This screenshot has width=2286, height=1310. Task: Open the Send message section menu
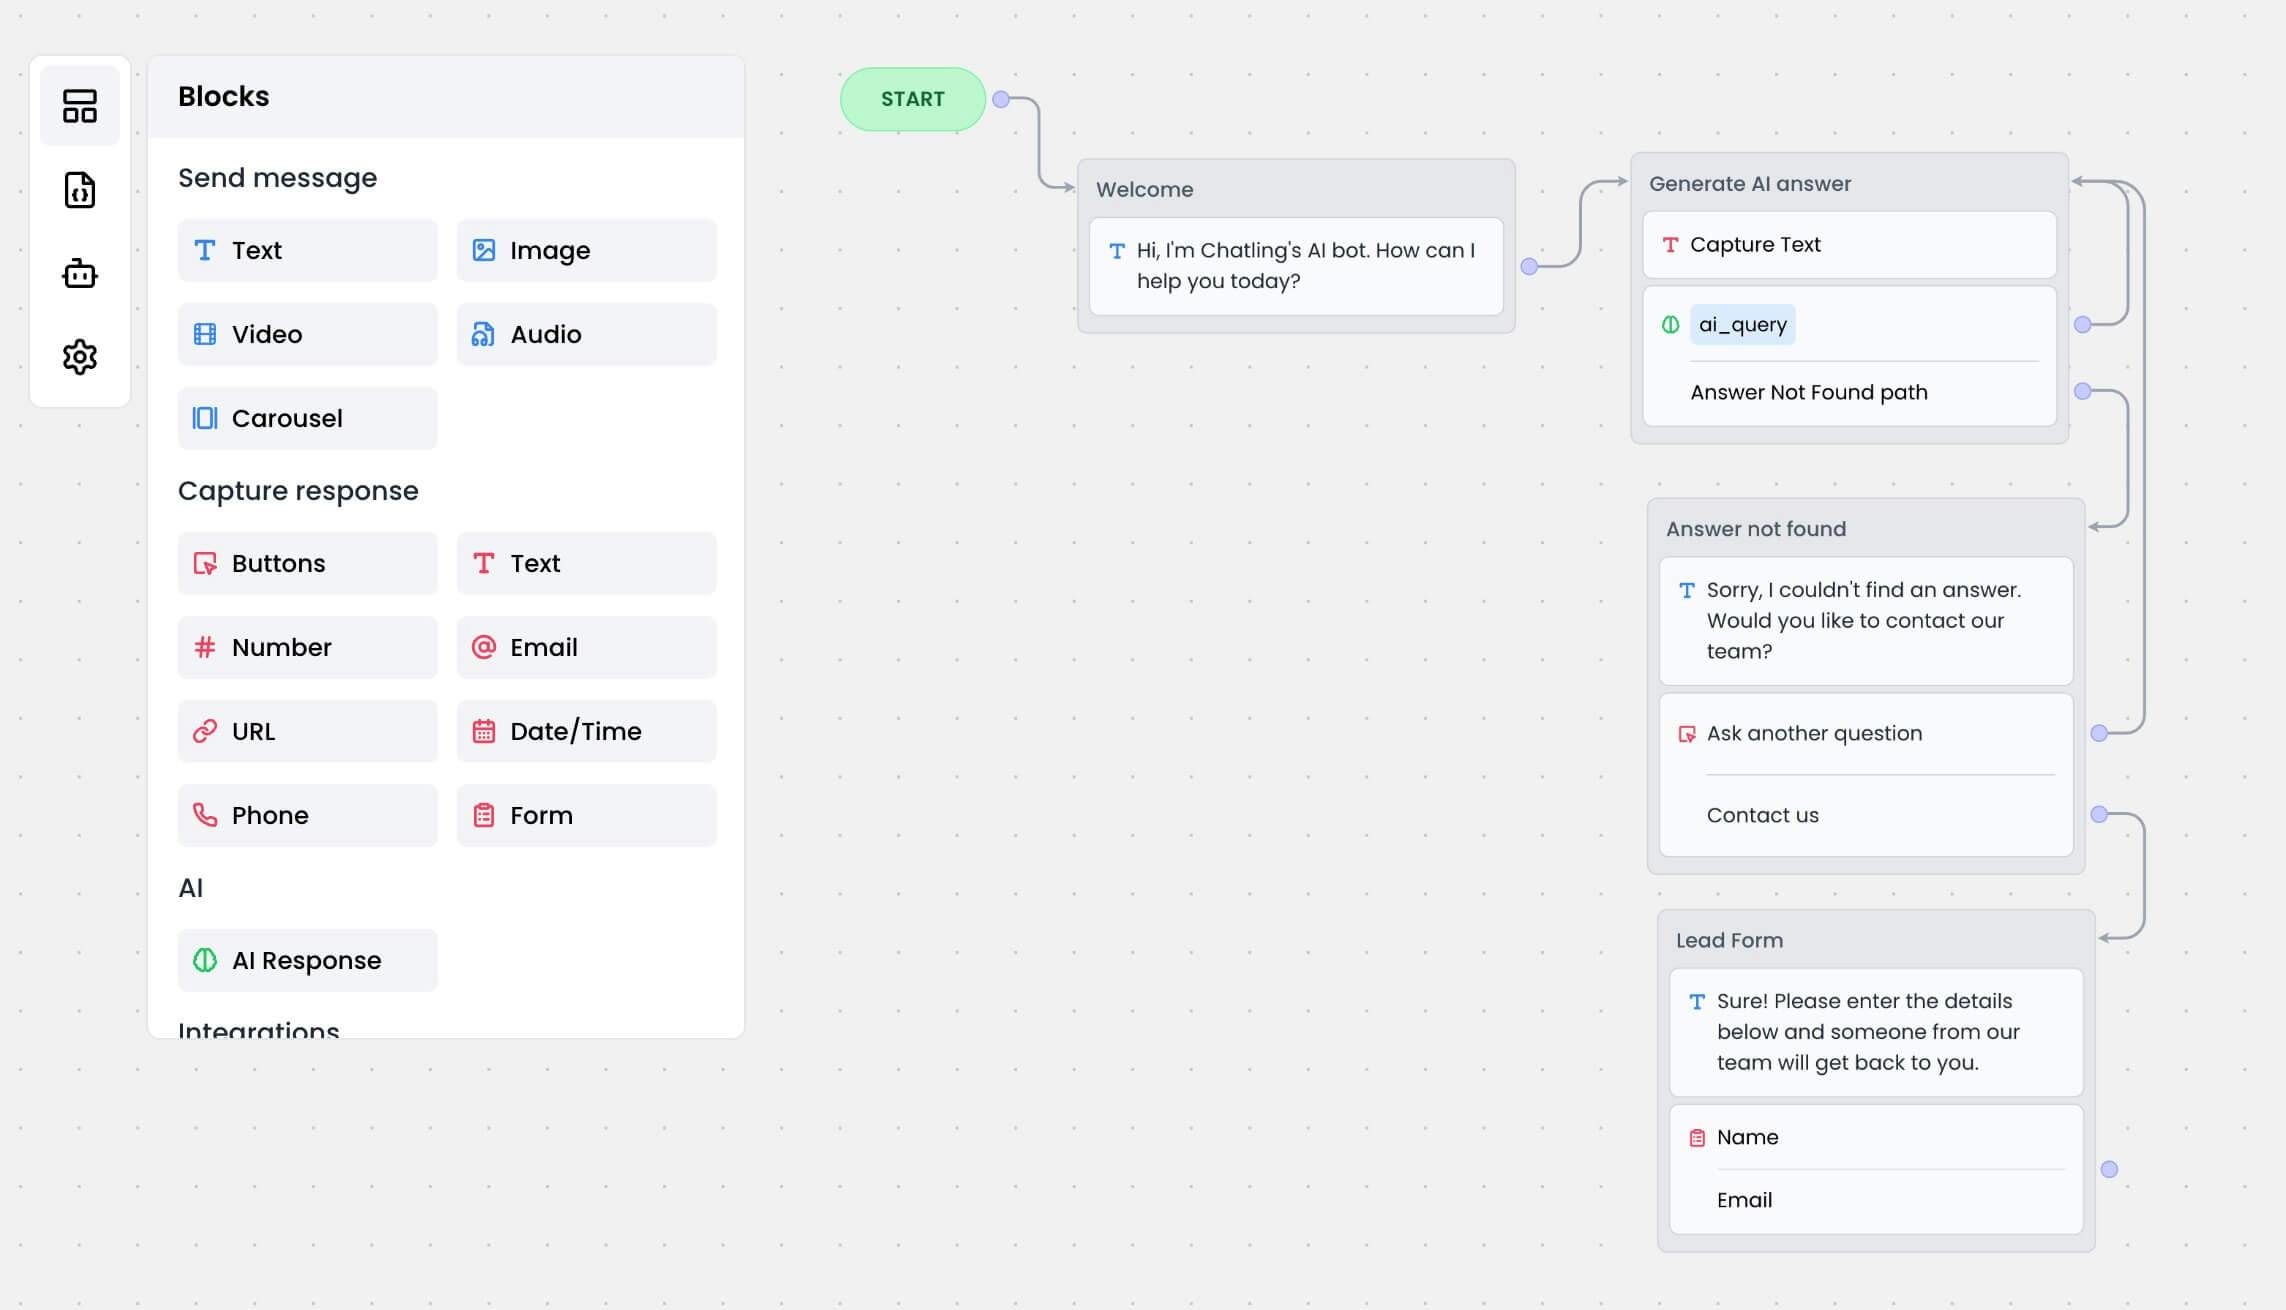[x=278, y=177]
